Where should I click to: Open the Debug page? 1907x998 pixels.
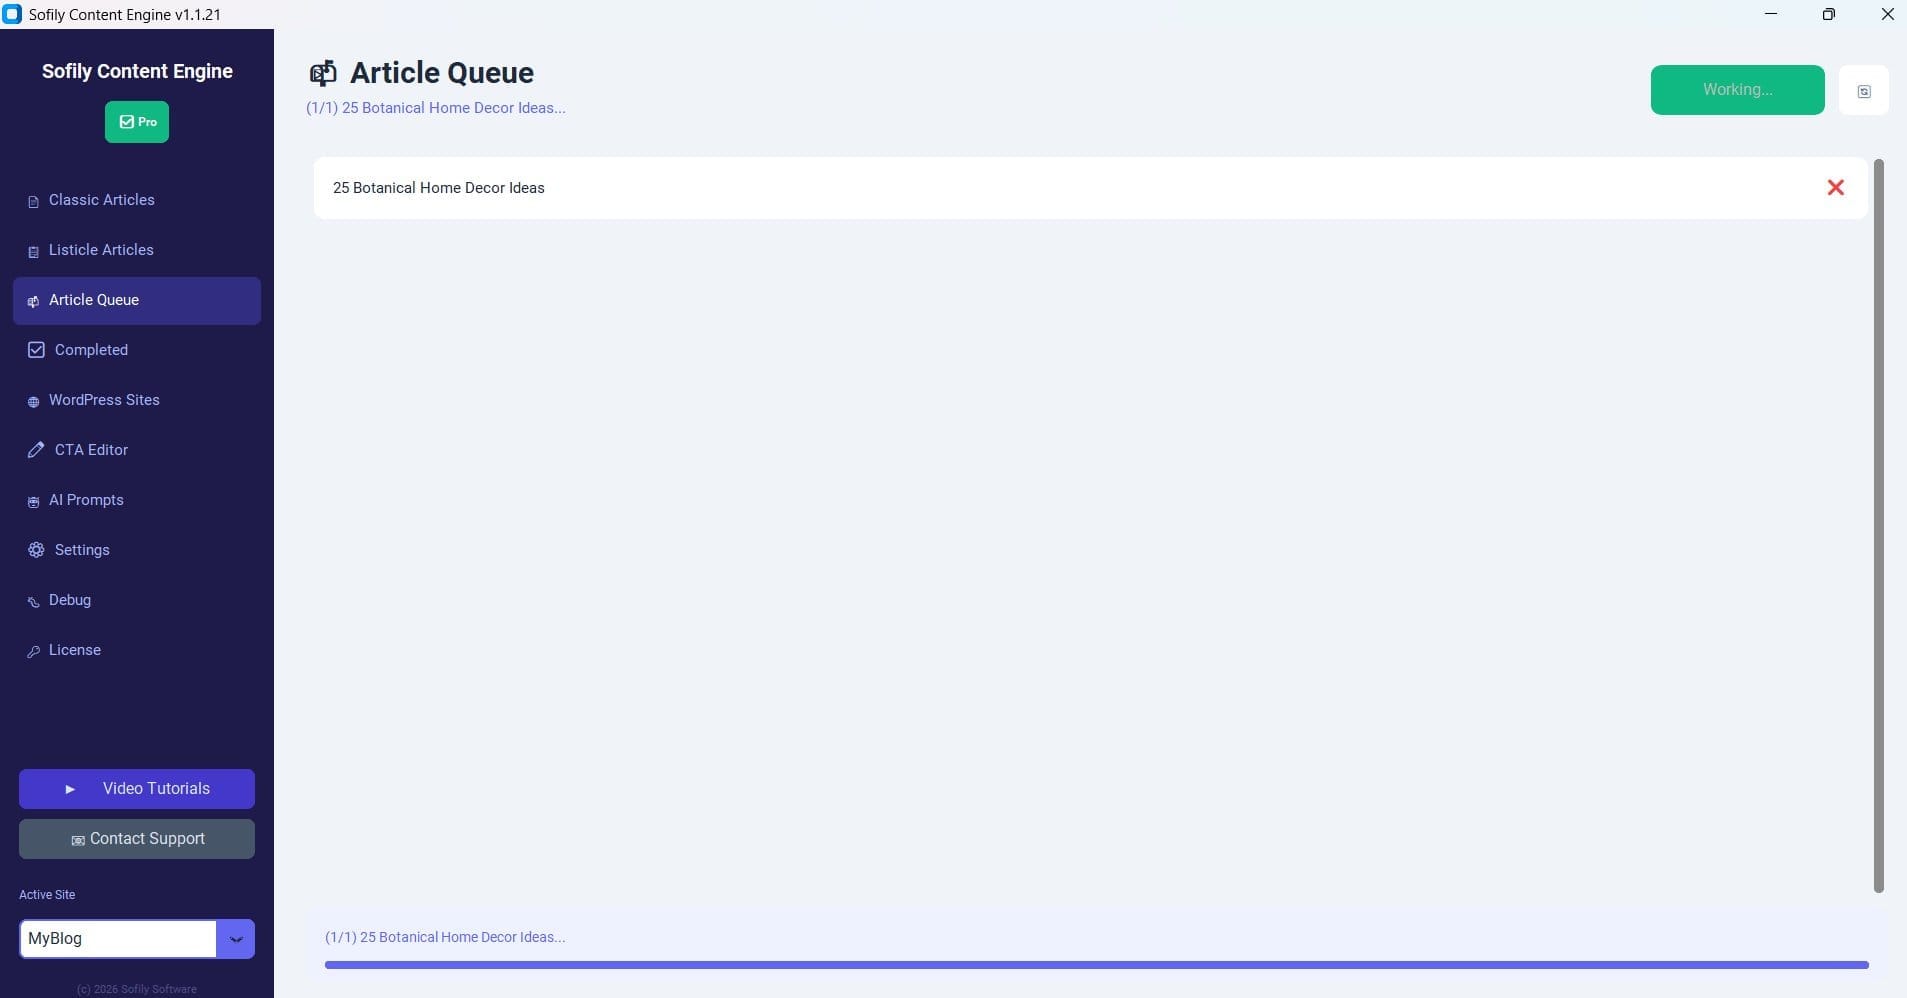tap(137, 600)
